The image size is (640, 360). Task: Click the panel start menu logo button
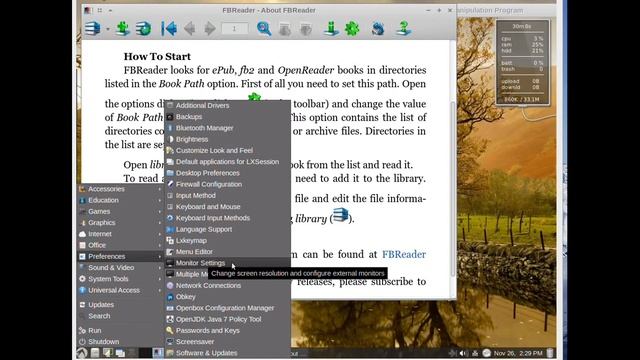(82, 353)
